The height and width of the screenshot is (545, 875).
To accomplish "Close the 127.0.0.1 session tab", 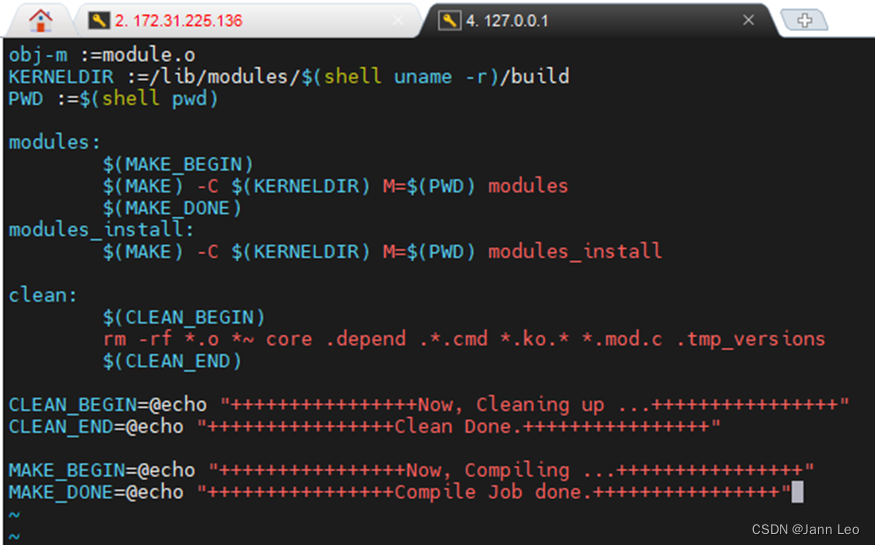I will click(x=748, y=20).
